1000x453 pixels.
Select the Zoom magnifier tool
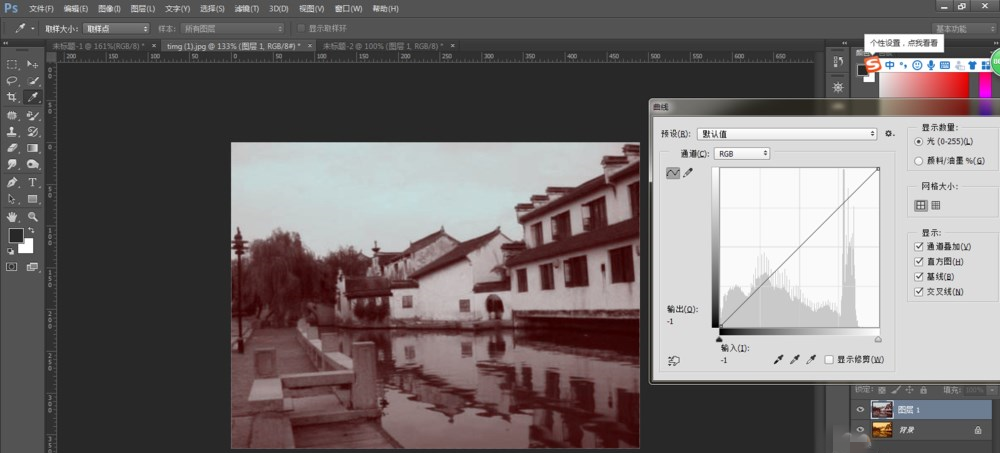pyautogui.click(x=33, y=216)
